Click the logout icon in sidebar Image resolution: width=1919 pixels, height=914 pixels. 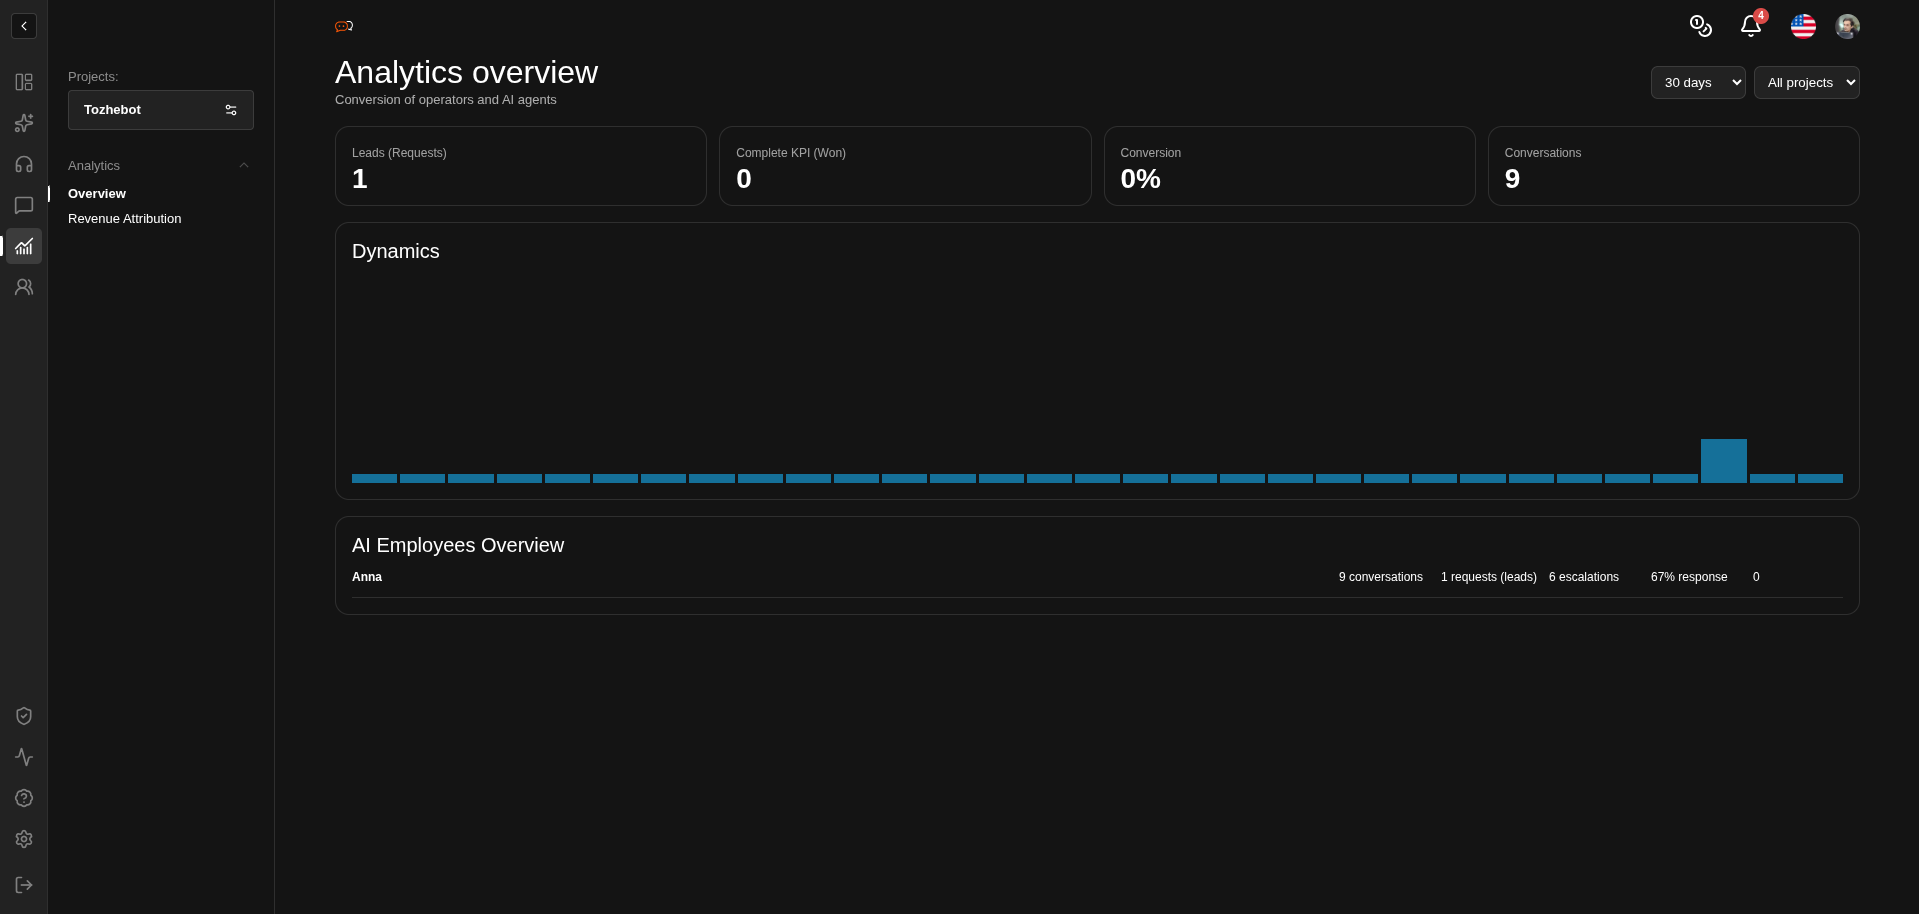pyautogui.click(x=24, y=885)
